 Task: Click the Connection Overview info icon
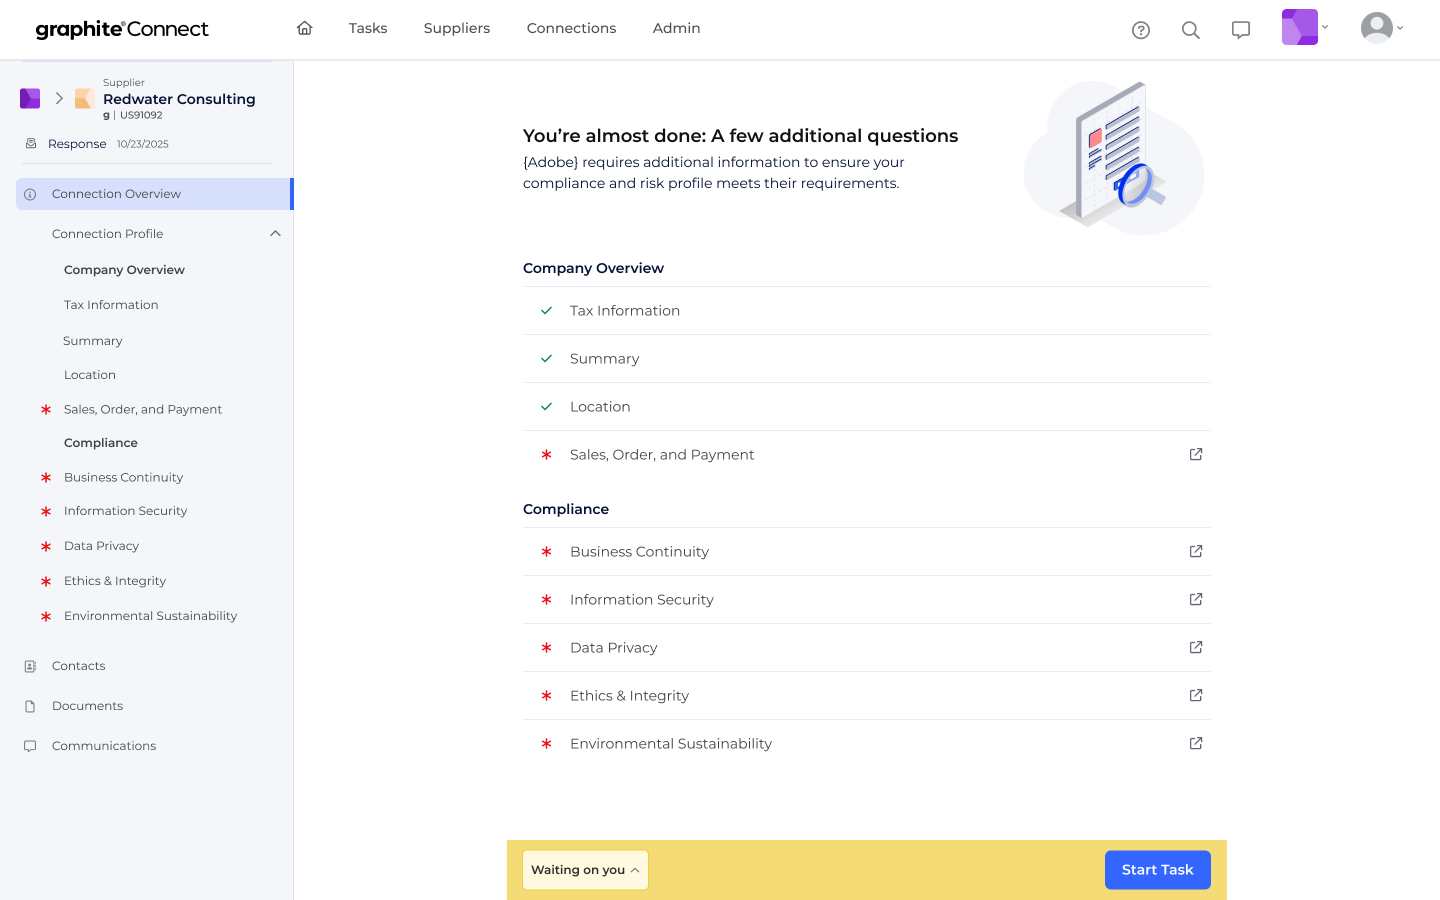(30, 194)
